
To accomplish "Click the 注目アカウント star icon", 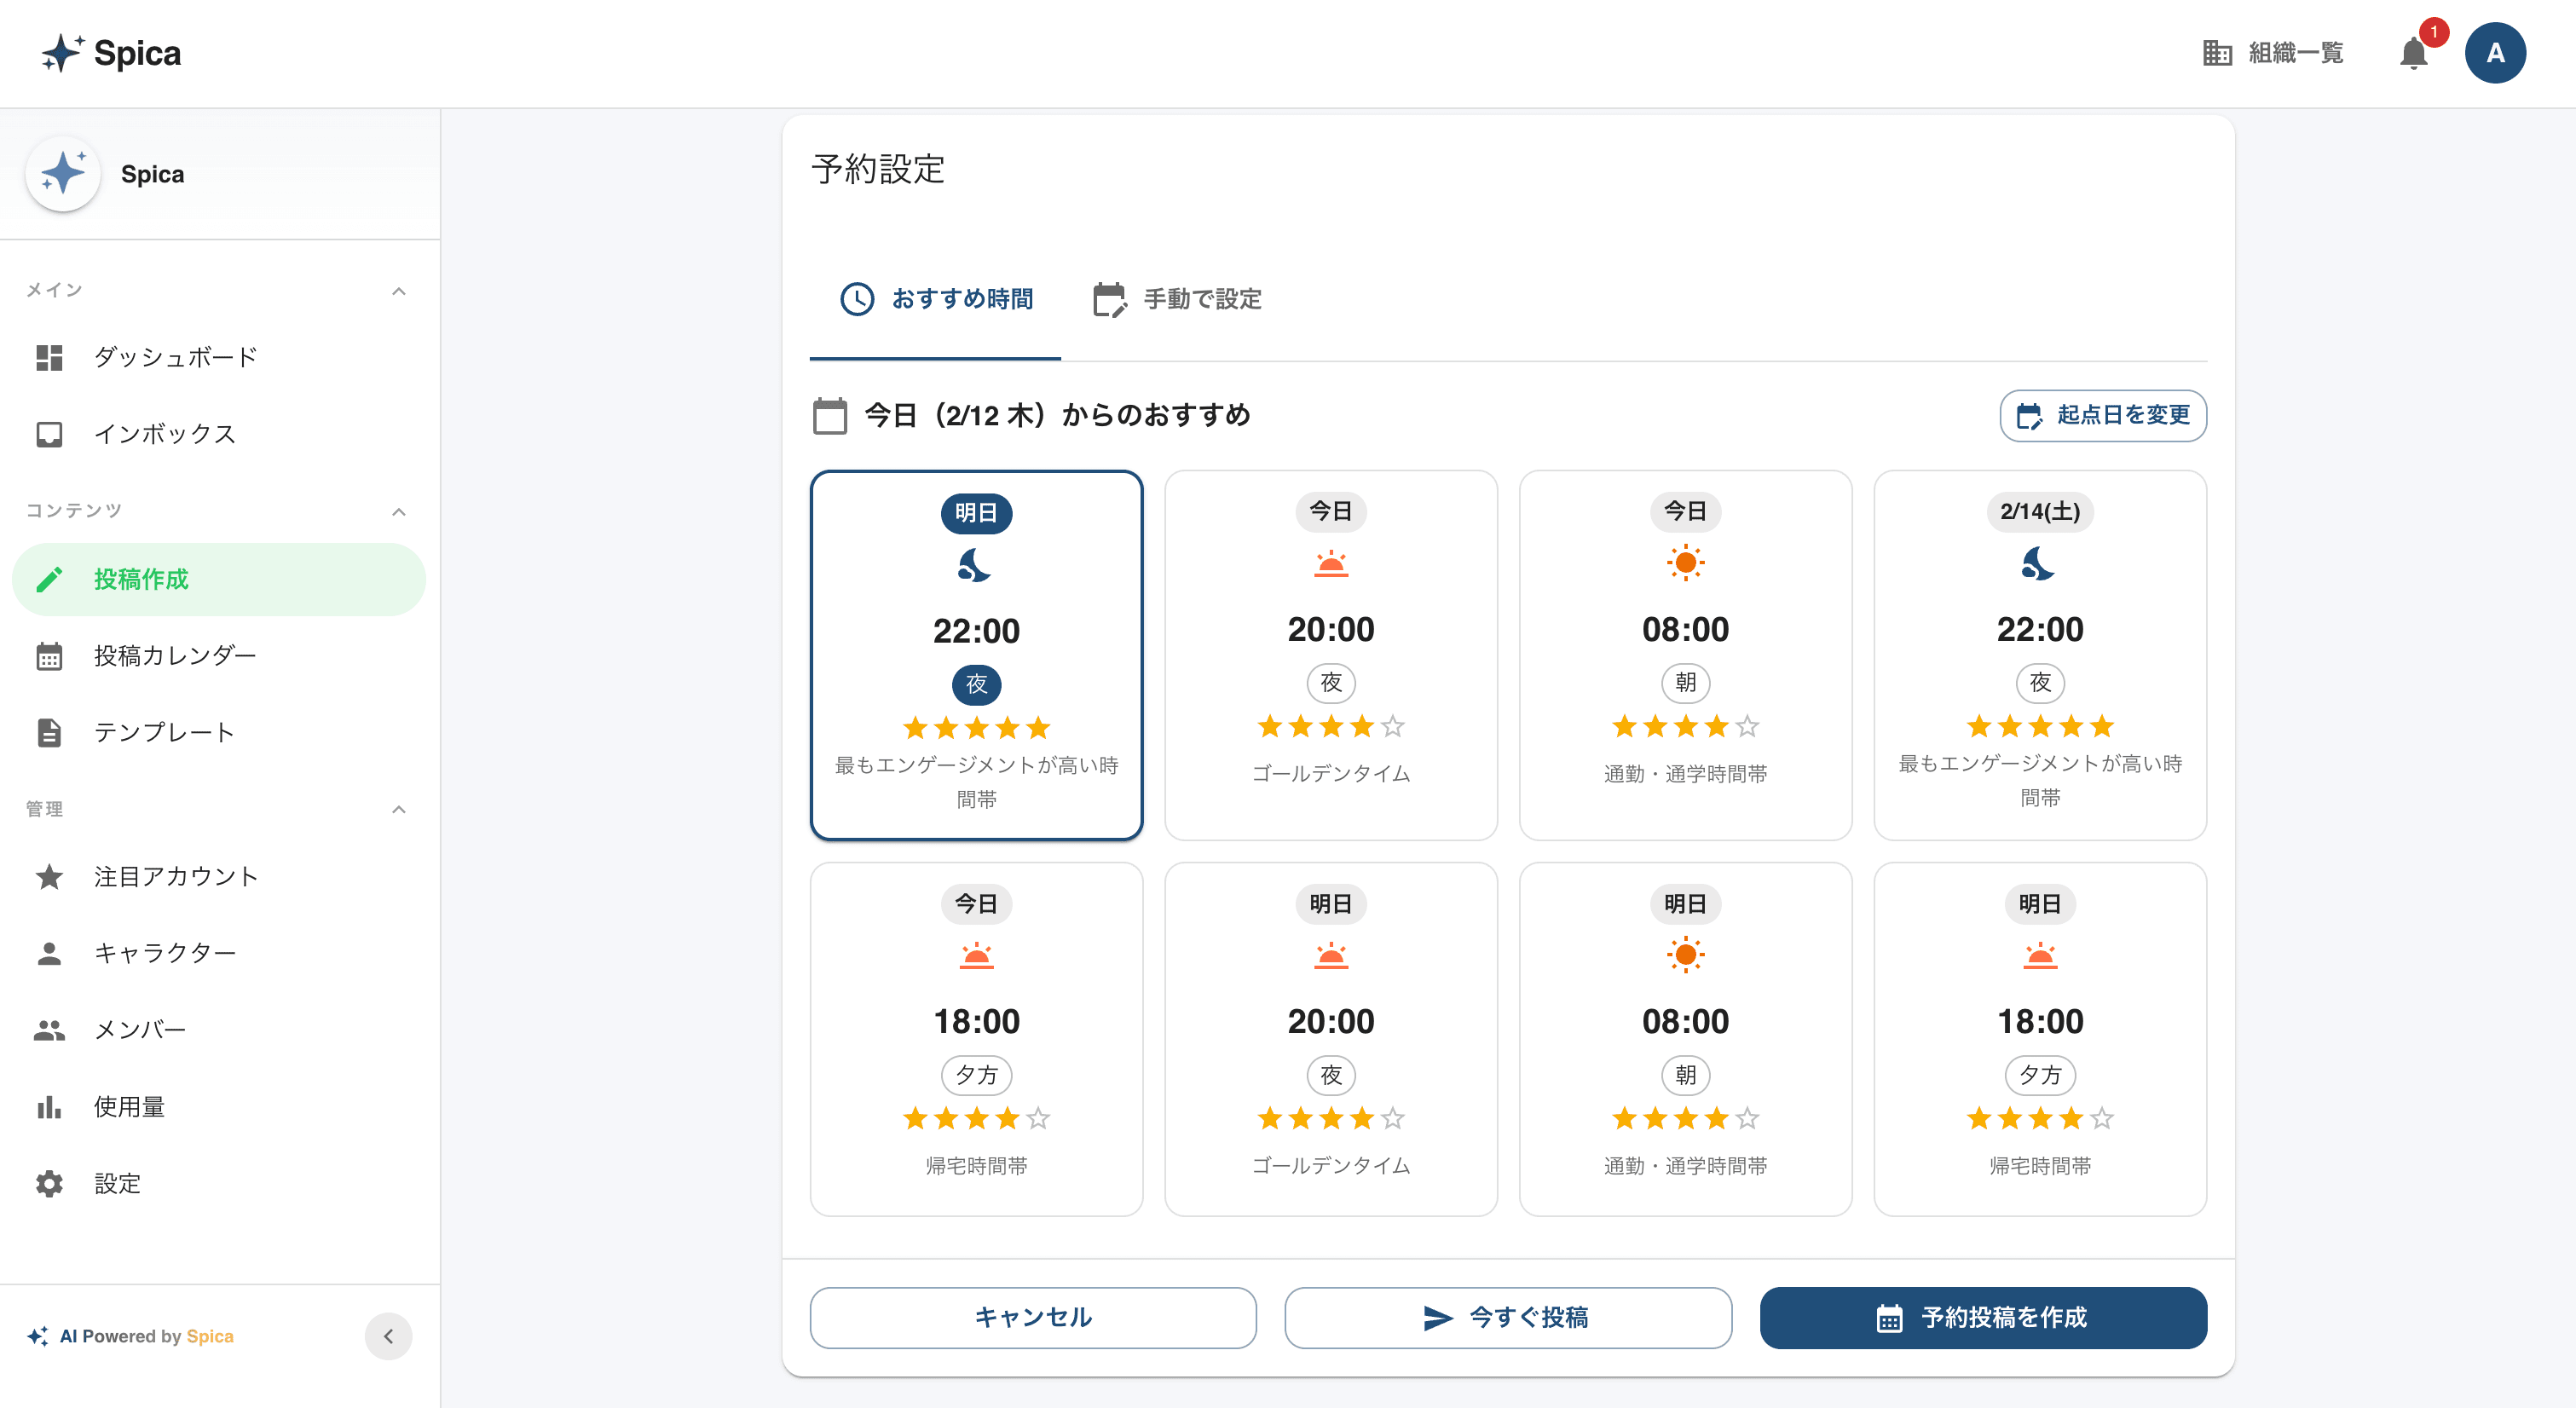I will click(49, 876).
